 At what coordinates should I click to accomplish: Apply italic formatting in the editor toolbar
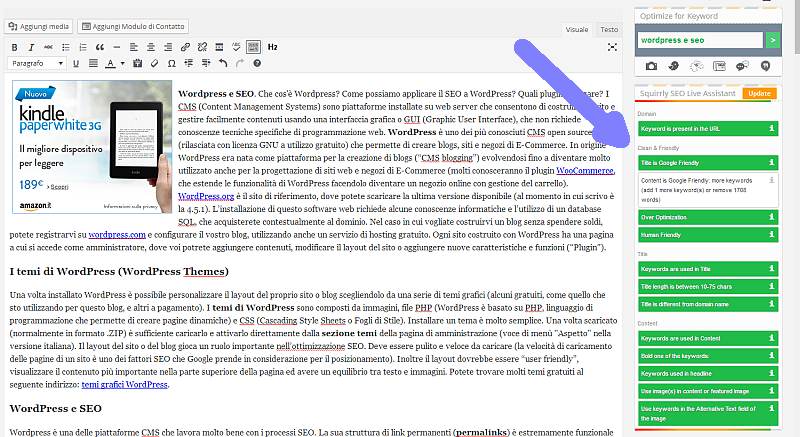31,47
